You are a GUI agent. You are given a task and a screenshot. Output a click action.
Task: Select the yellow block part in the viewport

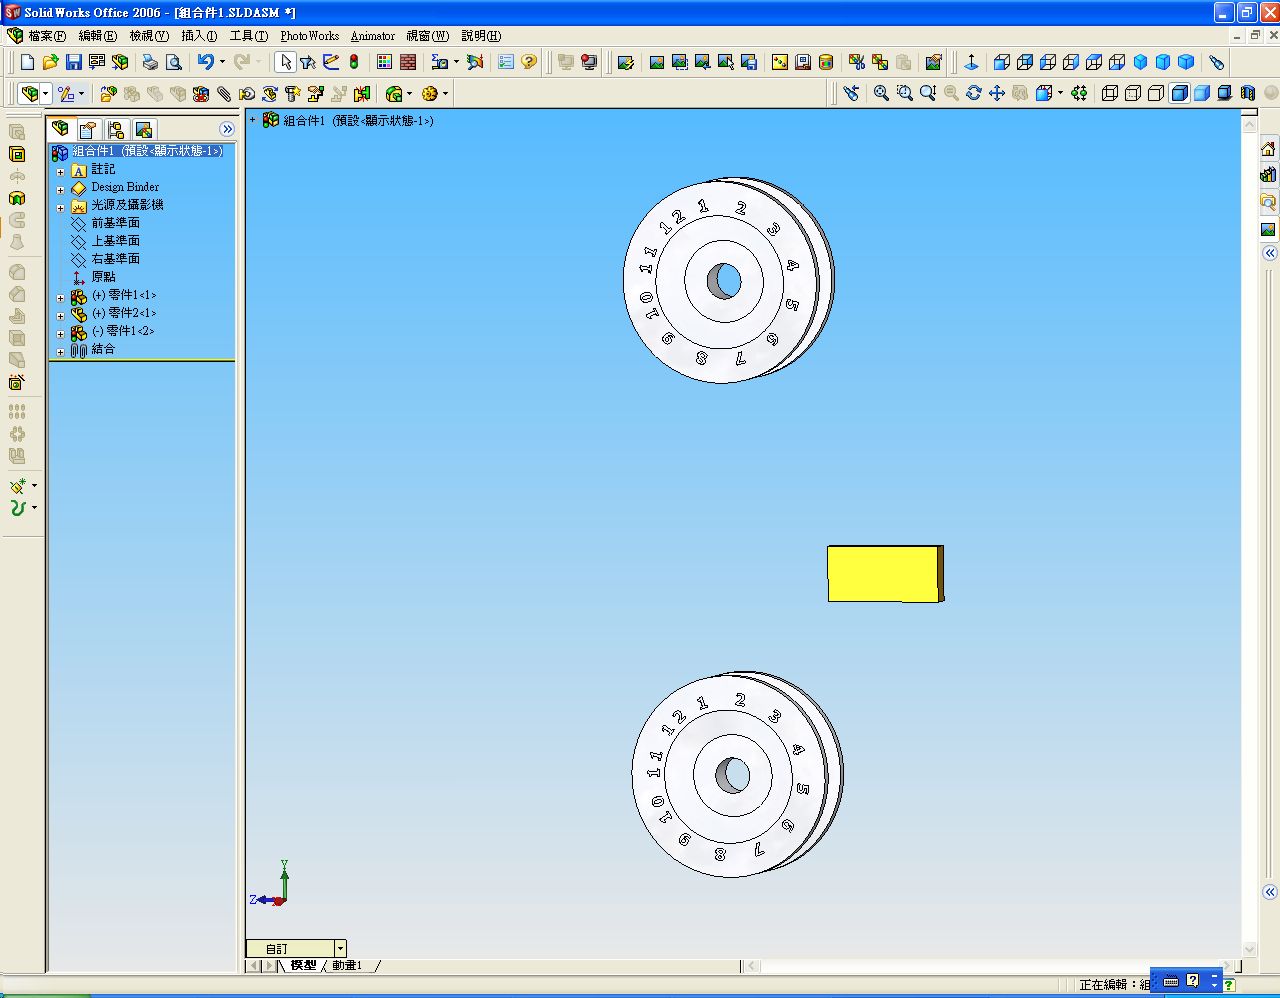click(885, 573)
